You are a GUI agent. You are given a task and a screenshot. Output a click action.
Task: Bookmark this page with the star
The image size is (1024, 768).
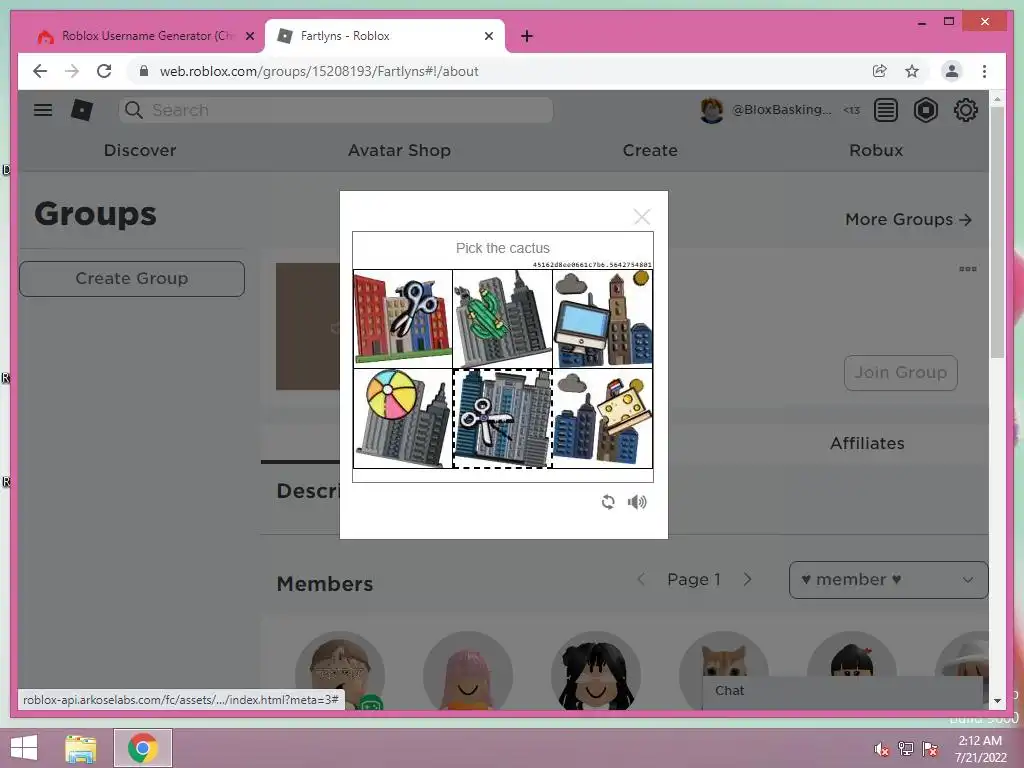[x=912, y=71]
